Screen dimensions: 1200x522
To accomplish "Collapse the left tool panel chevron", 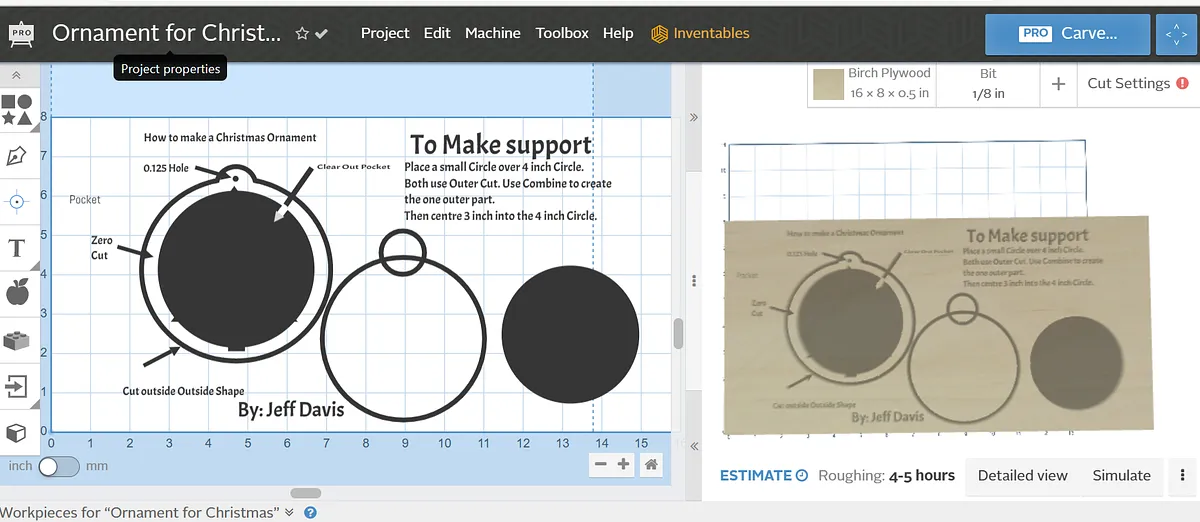I will (x=16, y=76).
